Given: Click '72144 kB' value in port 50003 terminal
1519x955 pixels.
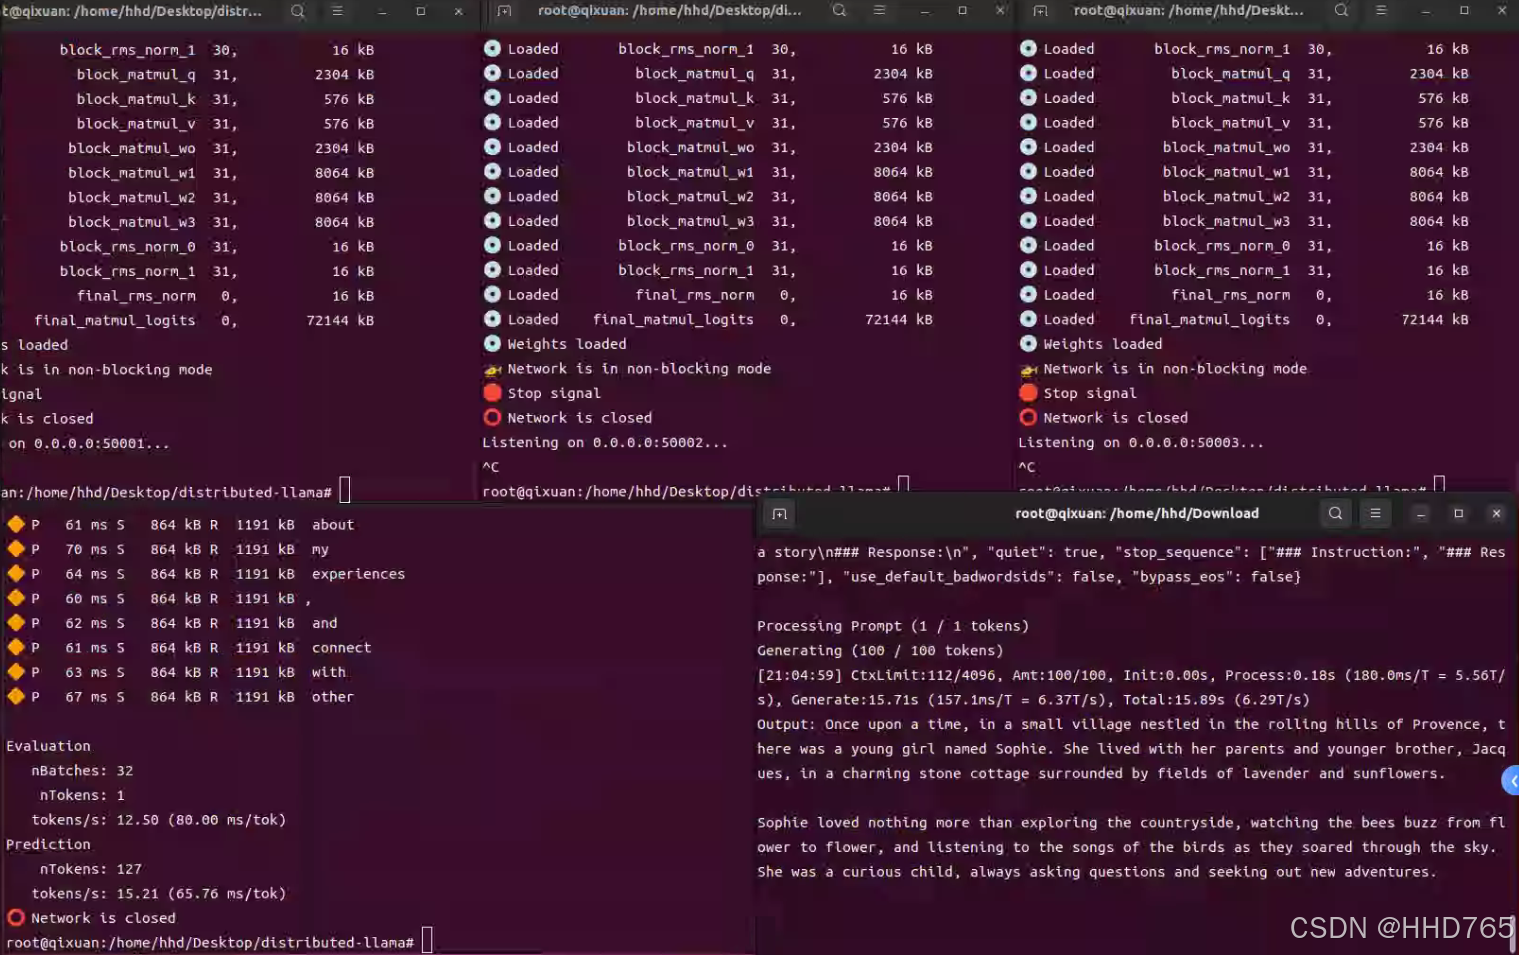Looking at the screenshot, I should click(x=1435, y=320).
